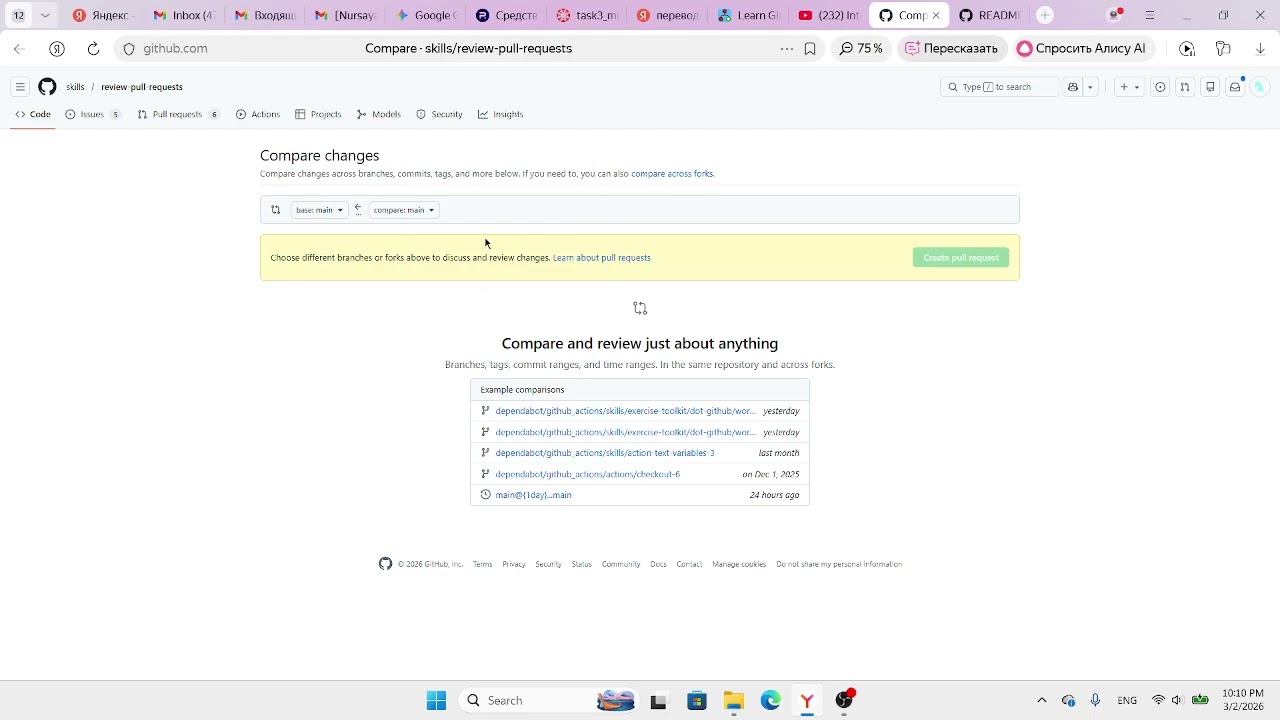Open the Models tab

379,114
